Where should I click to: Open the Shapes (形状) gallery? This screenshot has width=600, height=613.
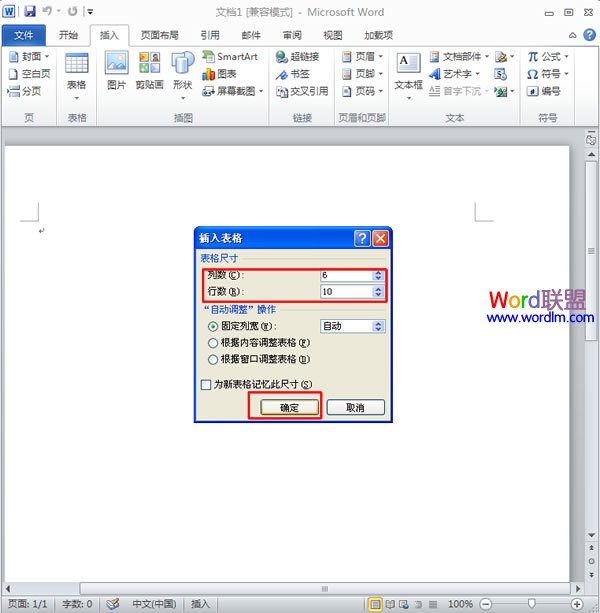[182, 75]
